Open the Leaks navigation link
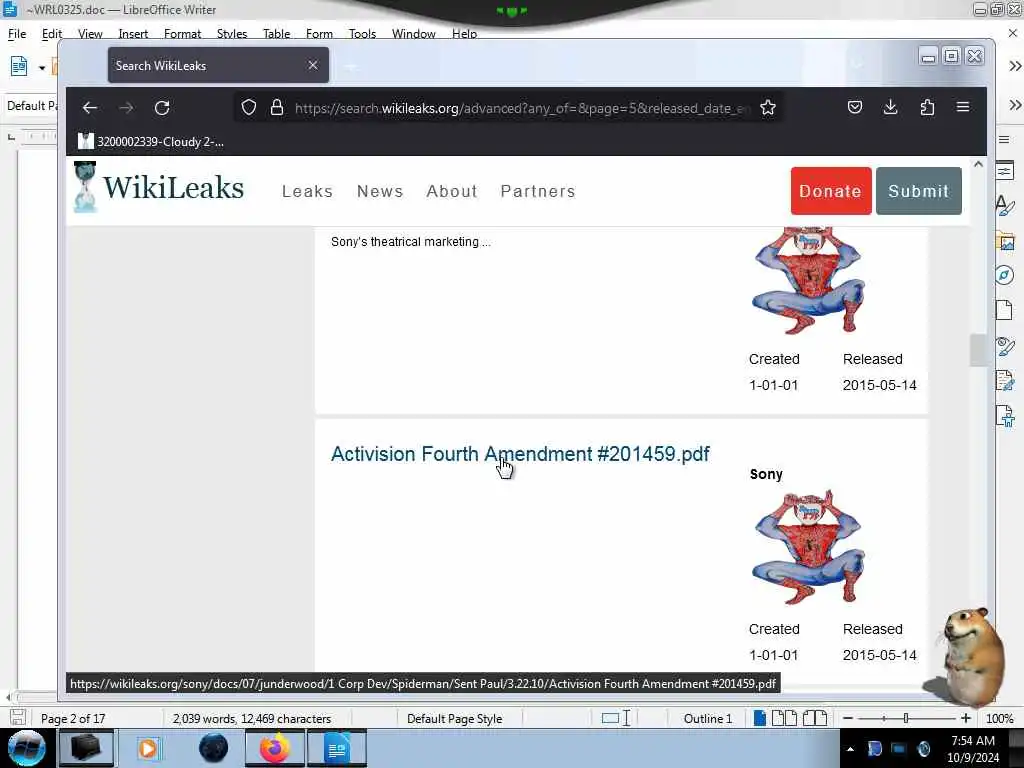The height and width of the screenshot is (768, 1024). point(308,191)
